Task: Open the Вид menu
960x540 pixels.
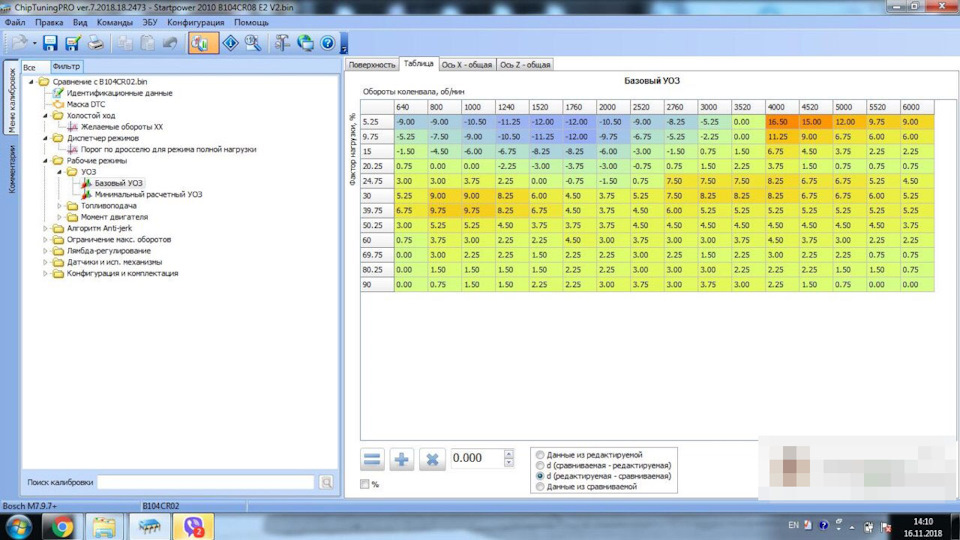Action: click(x=80, y=22)
